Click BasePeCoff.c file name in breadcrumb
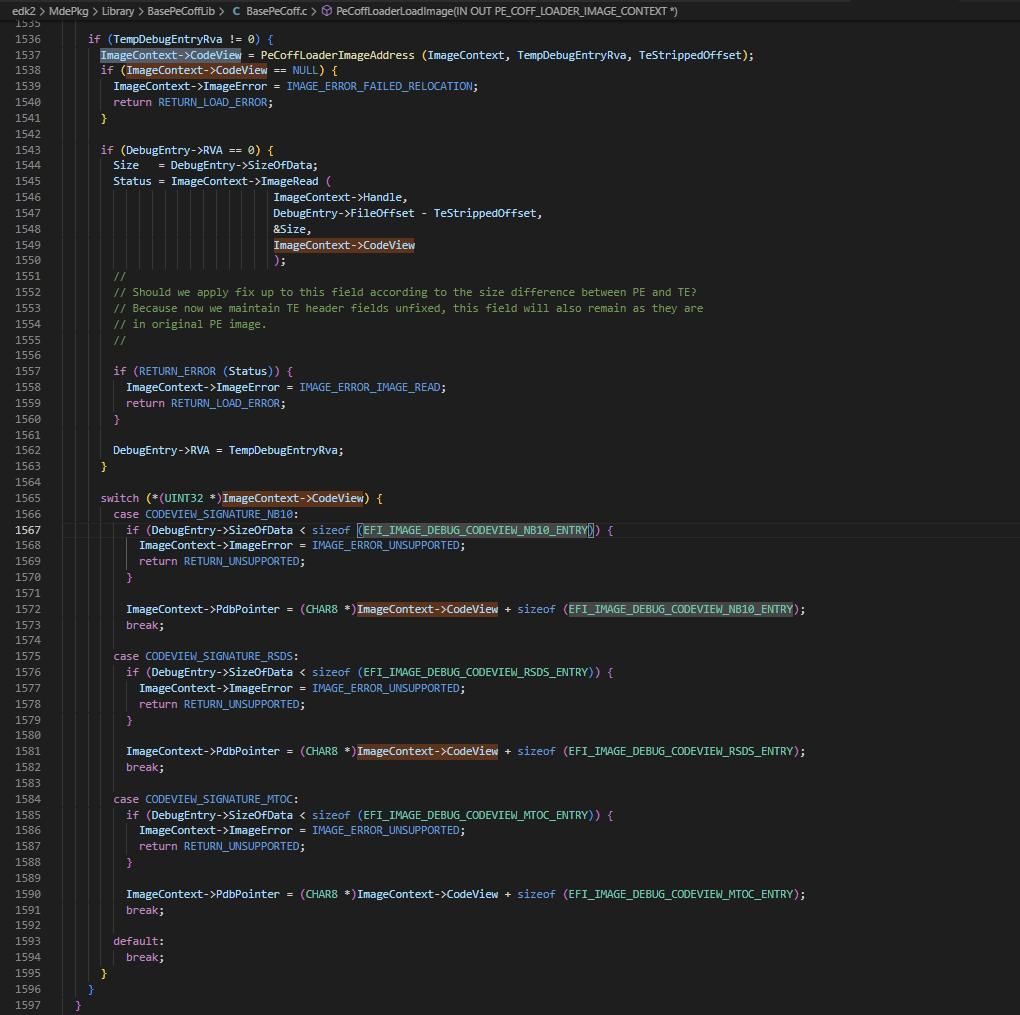Viewport: 1020px width, 1015px height. (277, 10)
